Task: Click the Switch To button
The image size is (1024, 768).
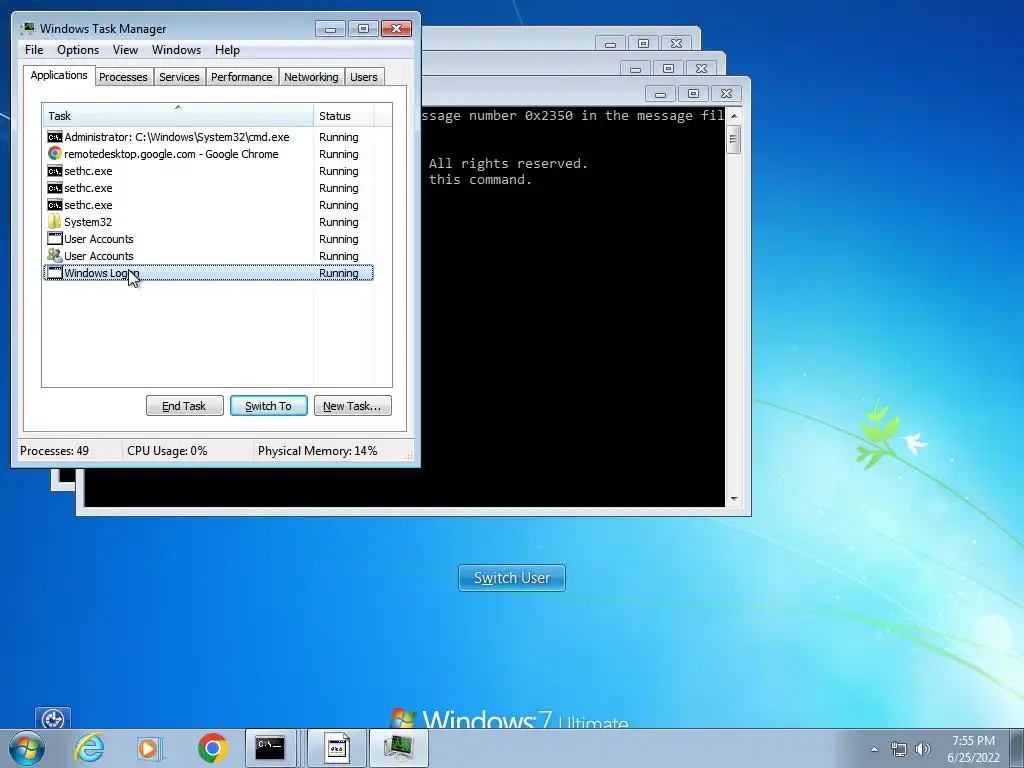Action: 268,406
